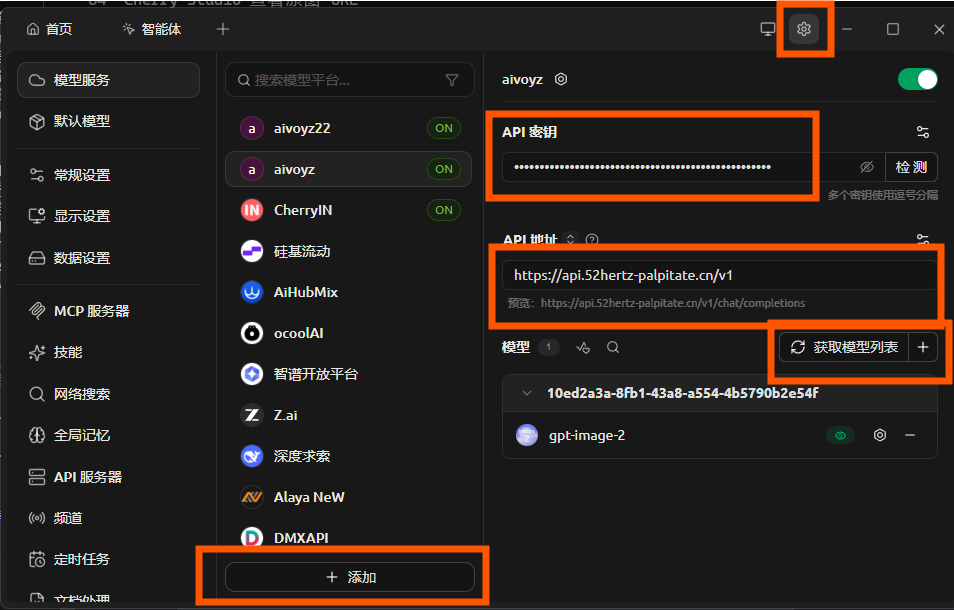The height and width of the screenshot is (610, 954).
Task: Search models with magnifier icon
Action: [x=613, y=347]
